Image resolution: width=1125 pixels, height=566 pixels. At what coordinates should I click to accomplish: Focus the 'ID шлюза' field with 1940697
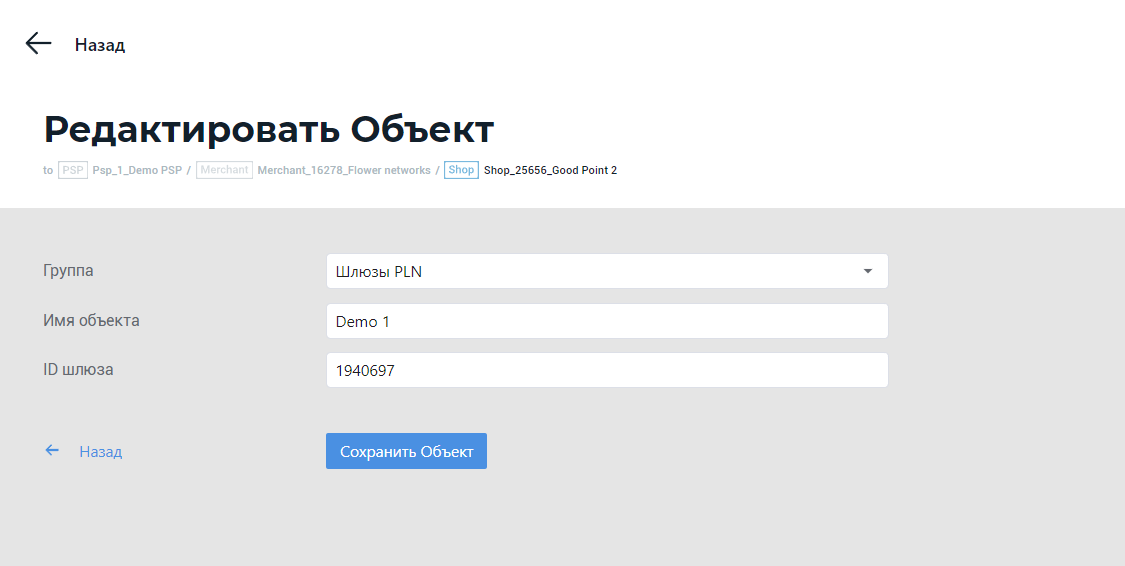607,370
